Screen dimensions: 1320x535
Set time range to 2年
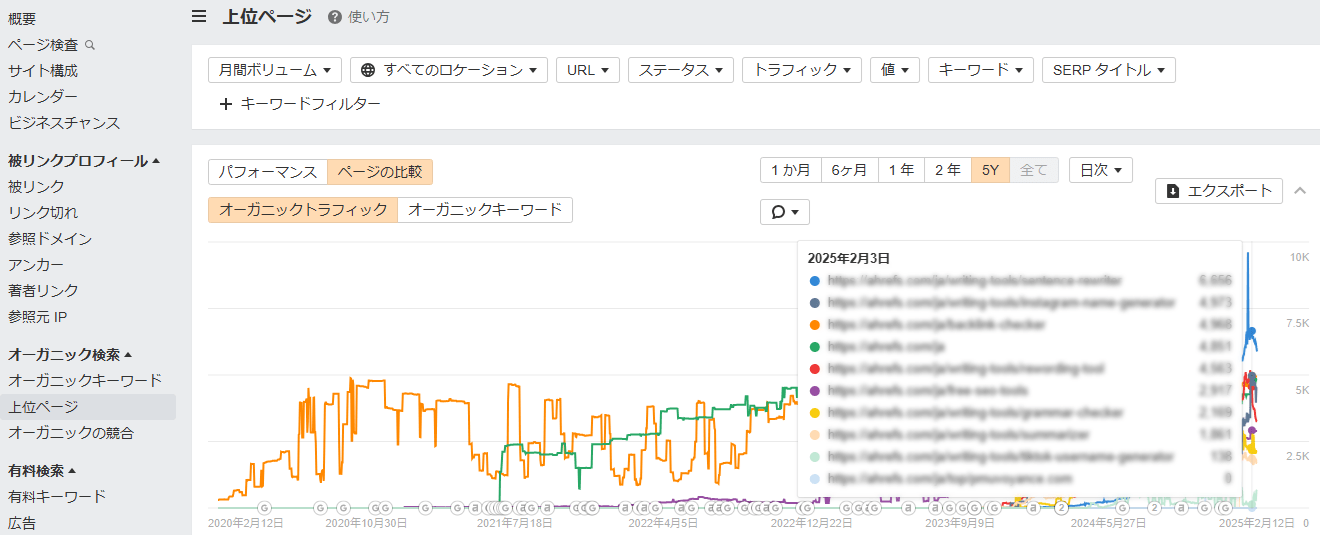click(x=948, y=170)
